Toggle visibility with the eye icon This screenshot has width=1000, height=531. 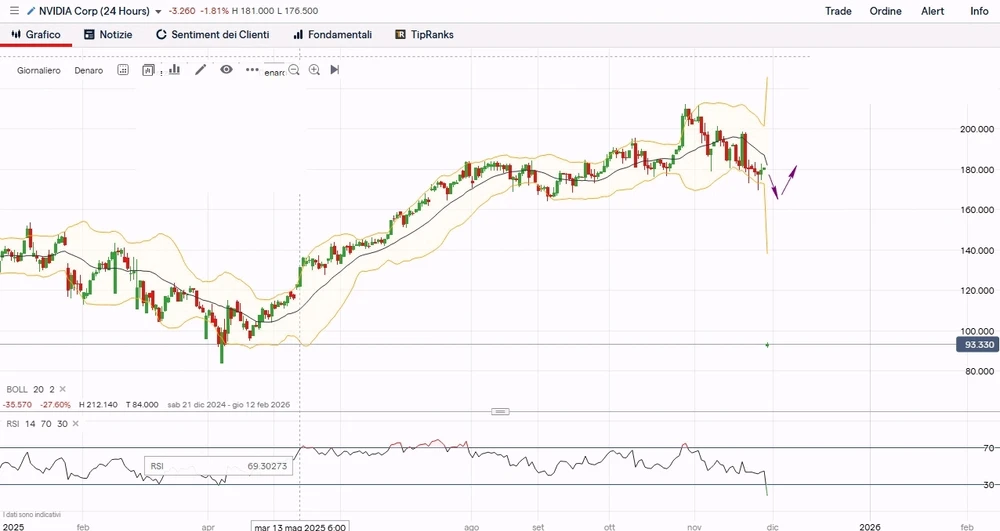(226, 70)
